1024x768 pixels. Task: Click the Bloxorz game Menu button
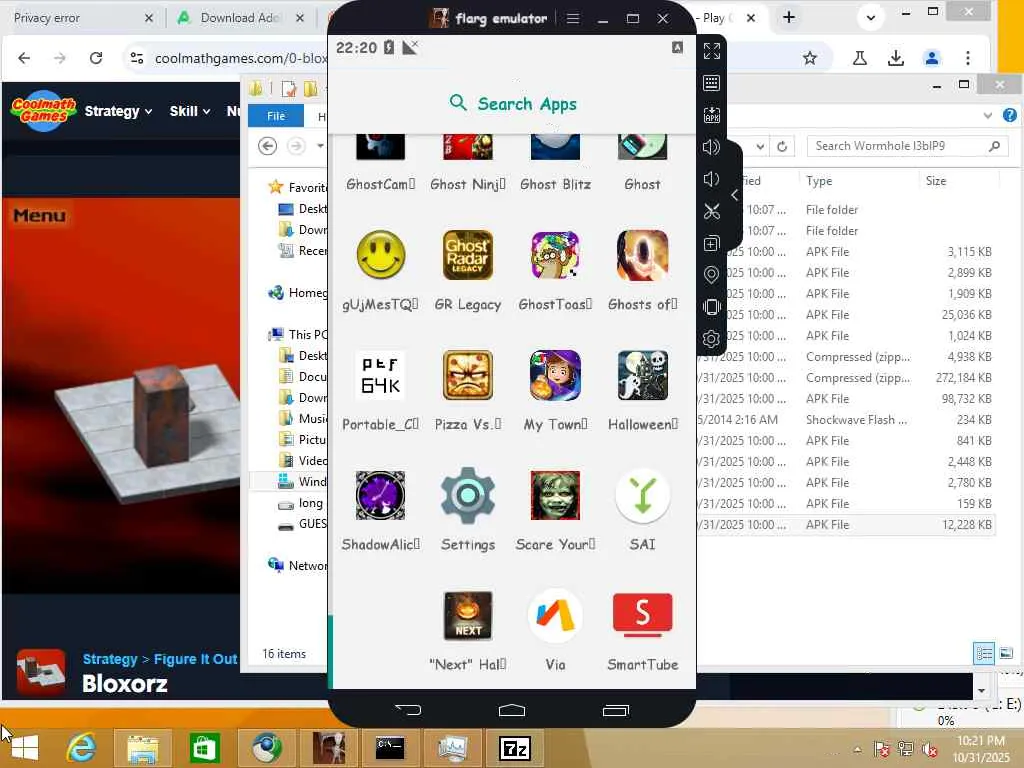pos(39,216)
